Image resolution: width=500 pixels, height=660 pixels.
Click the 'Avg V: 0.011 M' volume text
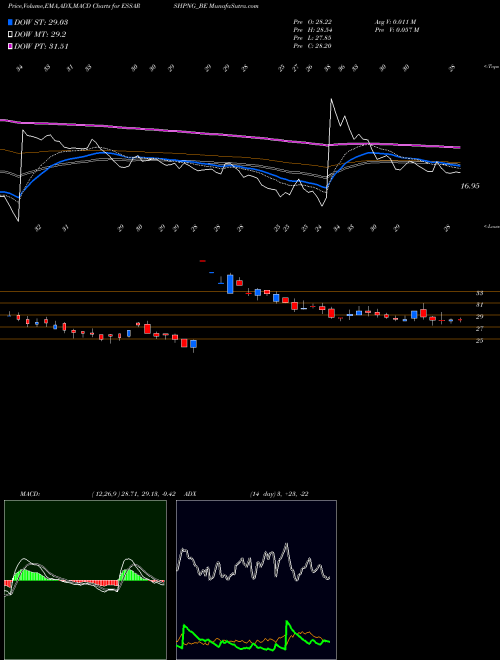395,22
